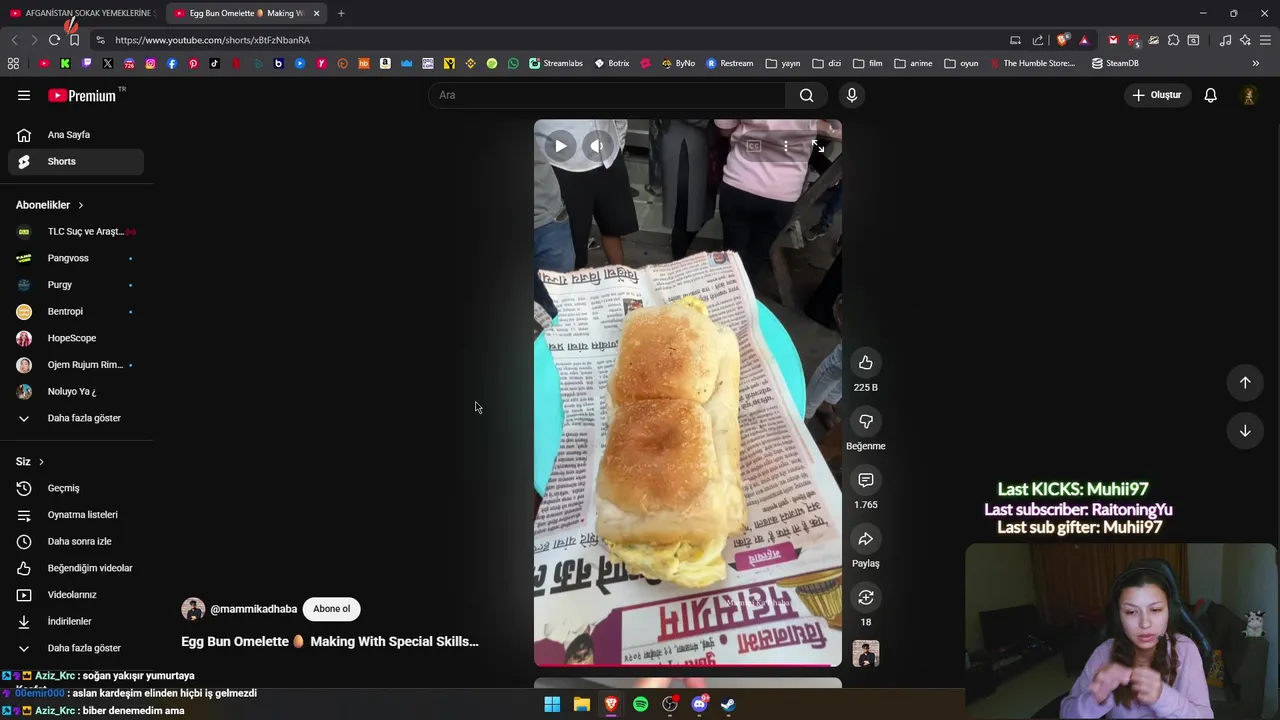Open İndirilenler downloads

[x=76, y=621]
